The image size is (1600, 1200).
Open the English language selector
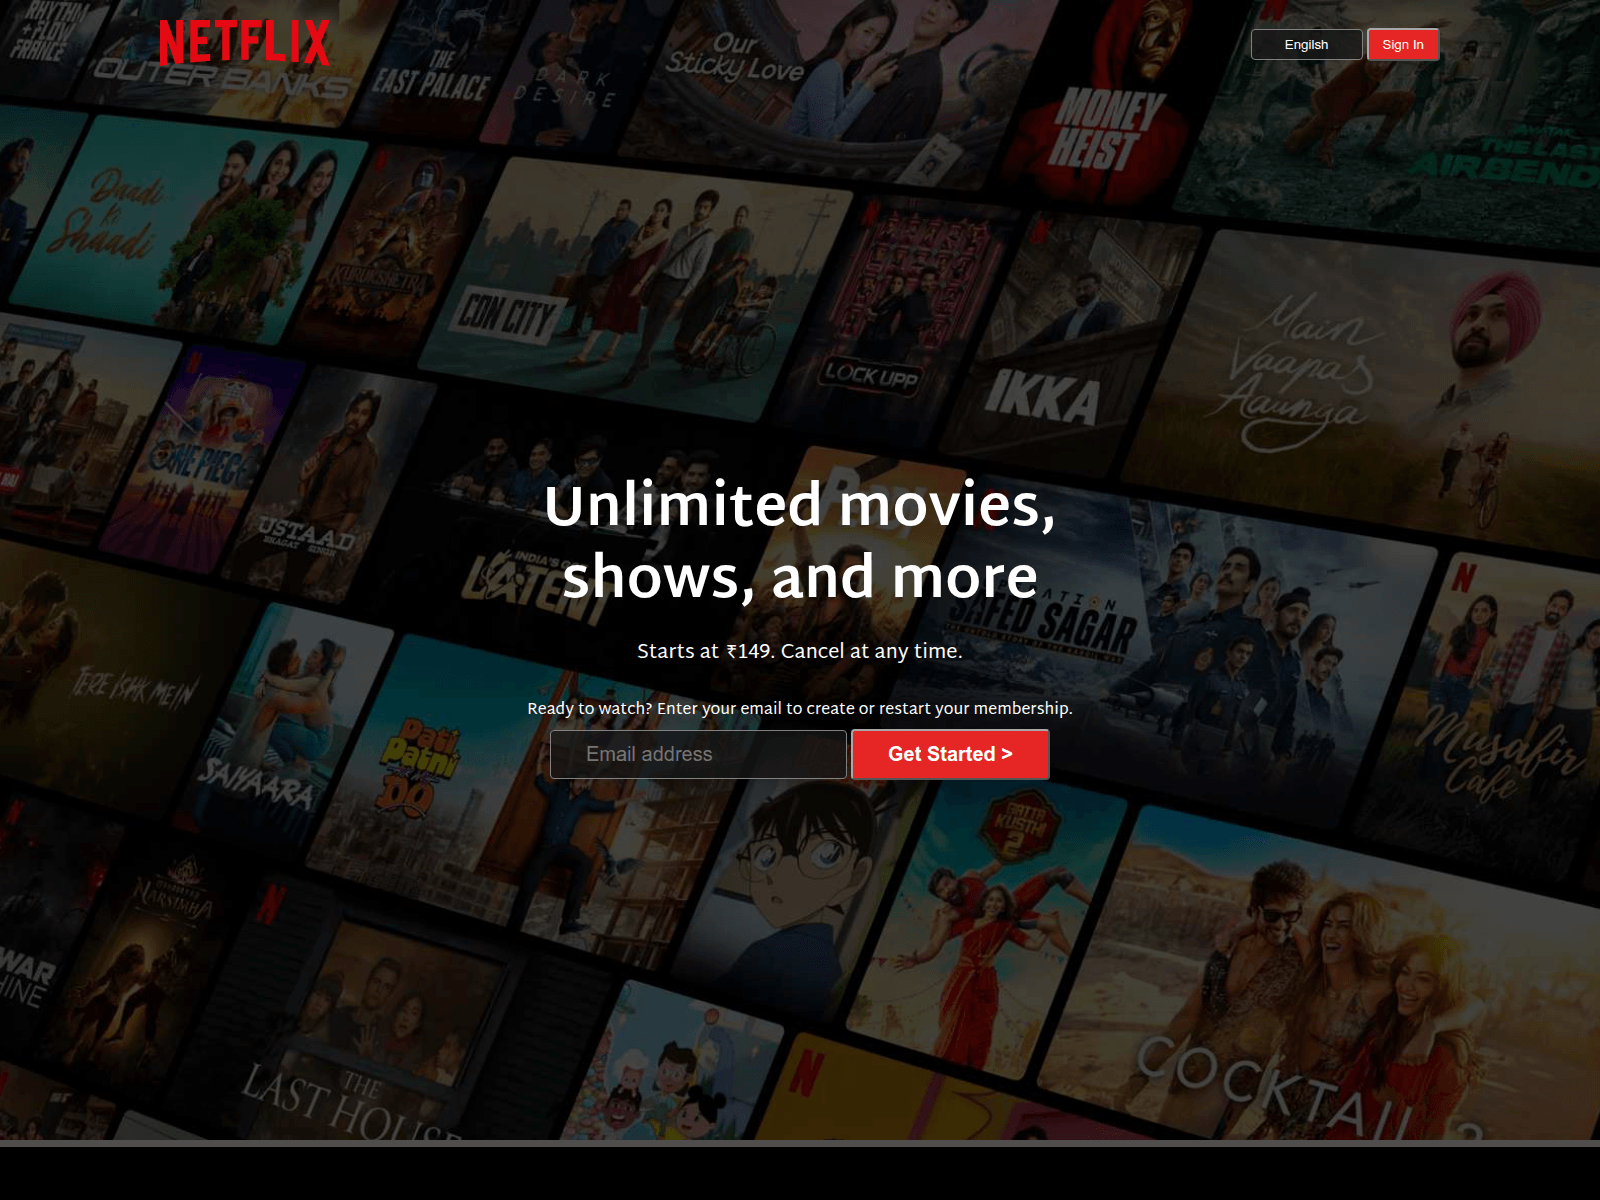tap(1306, 44)
